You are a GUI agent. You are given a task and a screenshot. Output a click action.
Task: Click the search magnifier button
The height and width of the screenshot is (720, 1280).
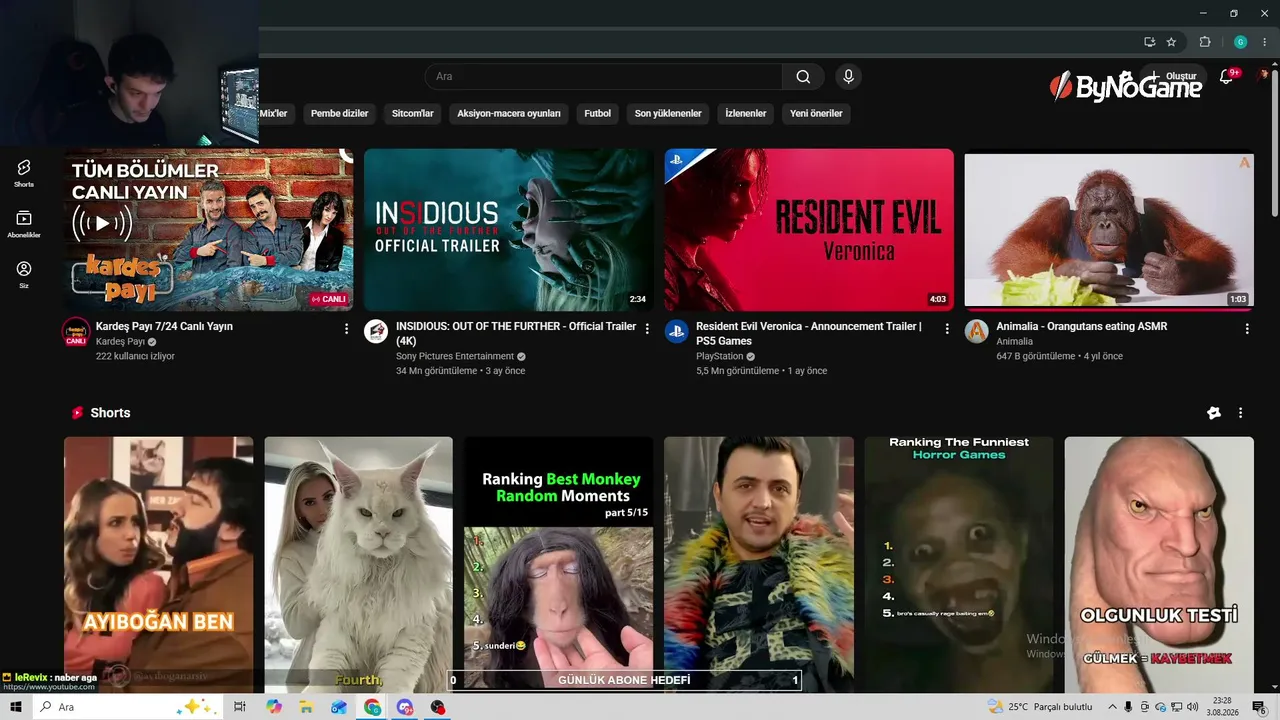(x=803, y=77)
